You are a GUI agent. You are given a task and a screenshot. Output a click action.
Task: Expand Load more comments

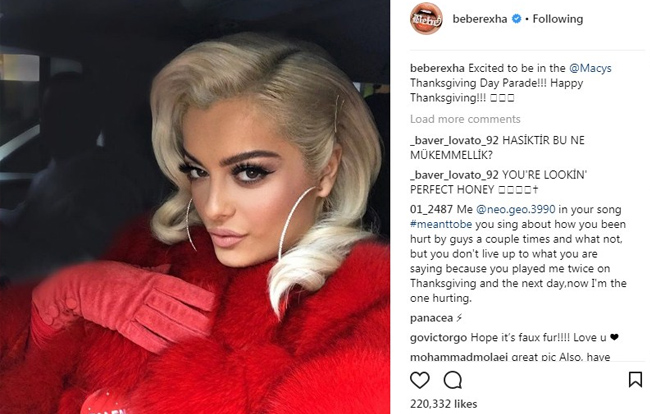465,119
